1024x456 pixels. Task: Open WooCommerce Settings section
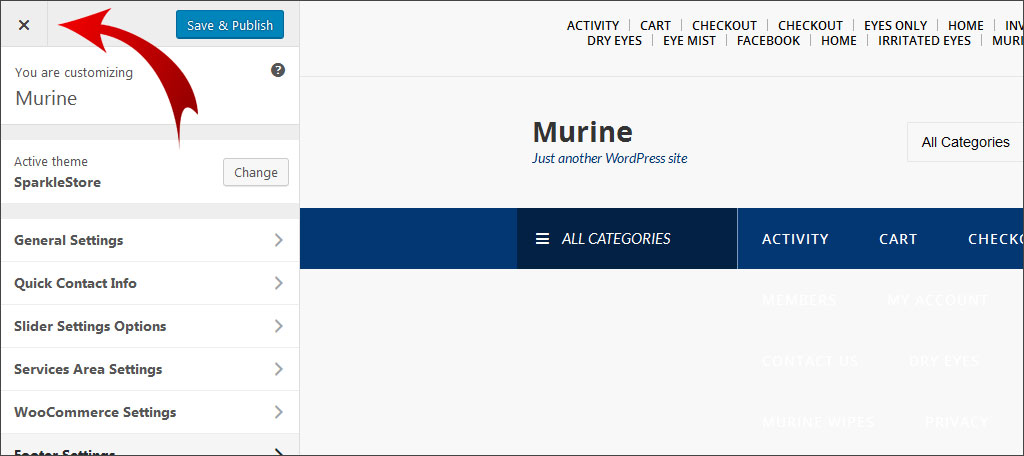pyautogui.click(x=149, y=412)
